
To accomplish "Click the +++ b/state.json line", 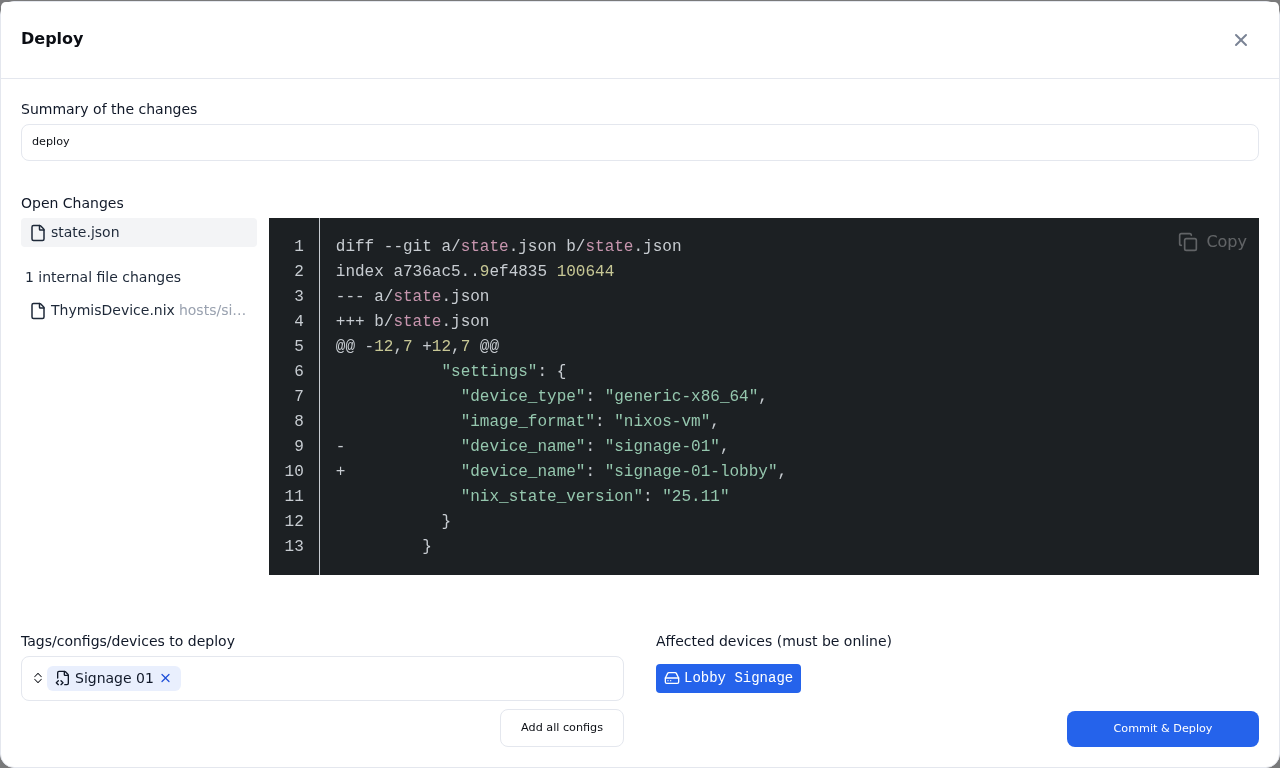I will tap(412, 322).
